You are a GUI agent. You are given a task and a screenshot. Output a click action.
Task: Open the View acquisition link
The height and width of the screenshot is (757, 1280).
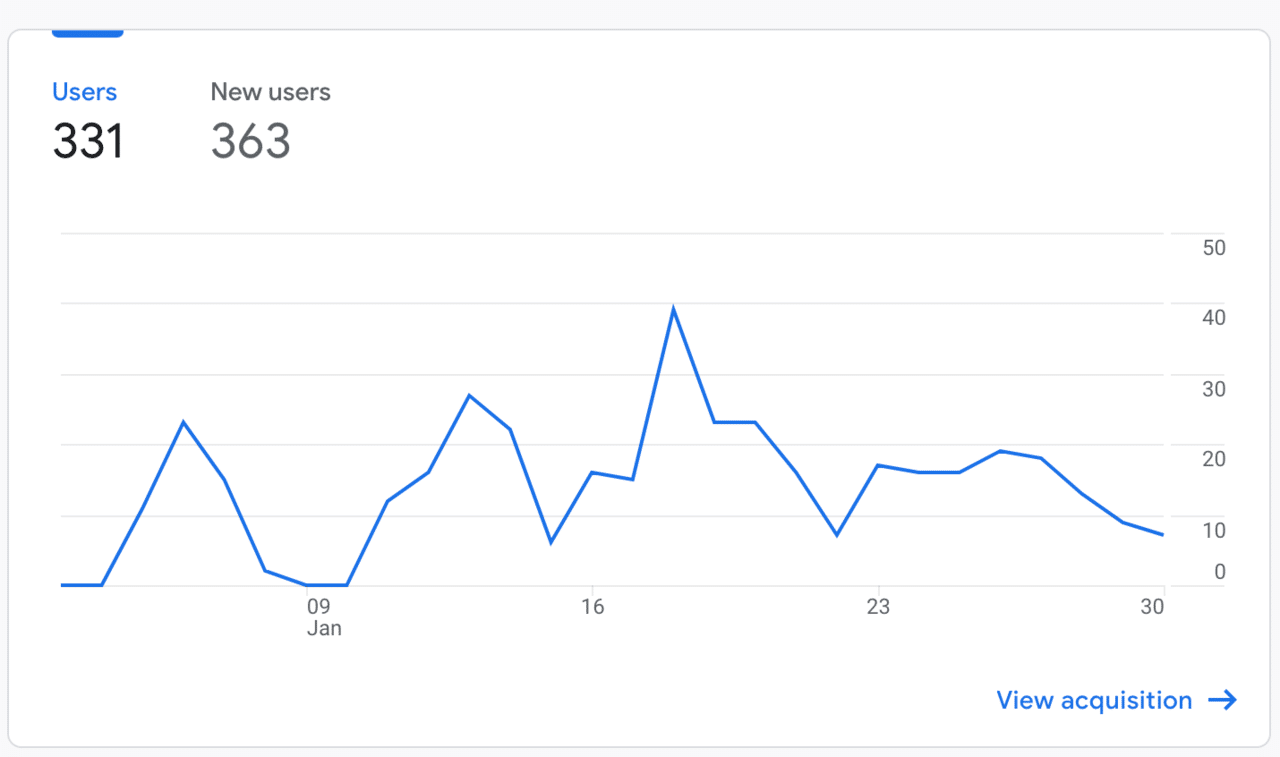point(1094,700)
